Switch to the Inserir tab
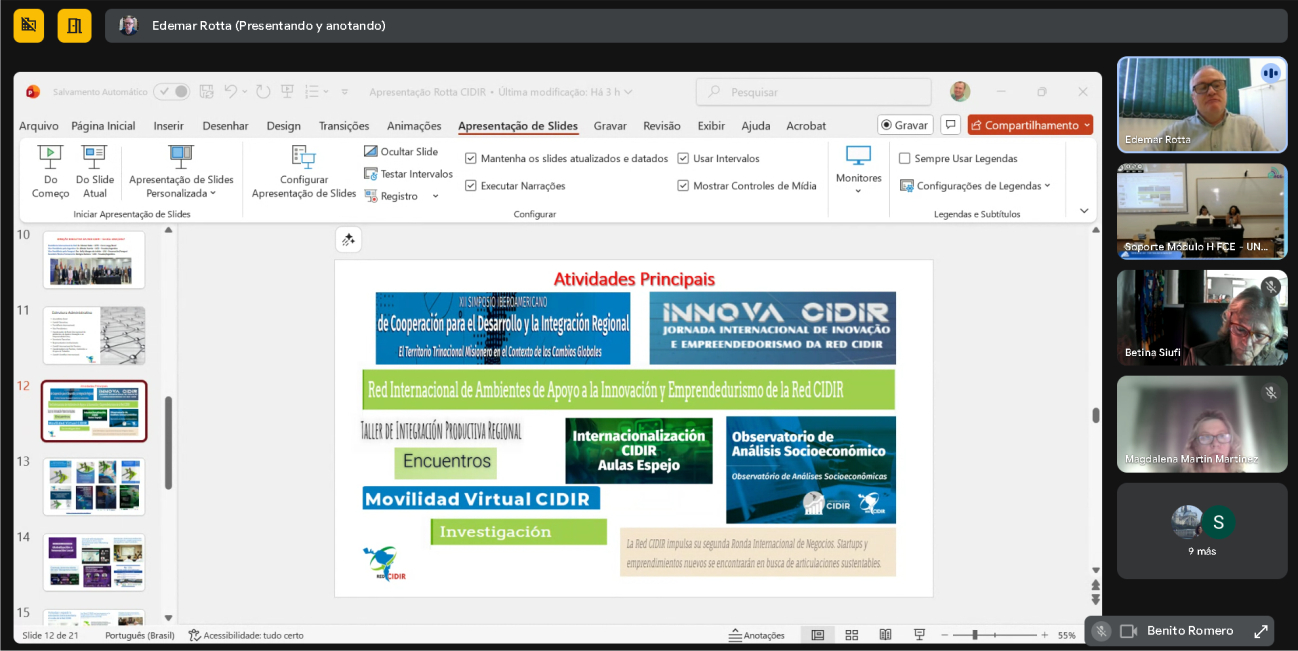The image size is (1298, 651). pos(168,126)
